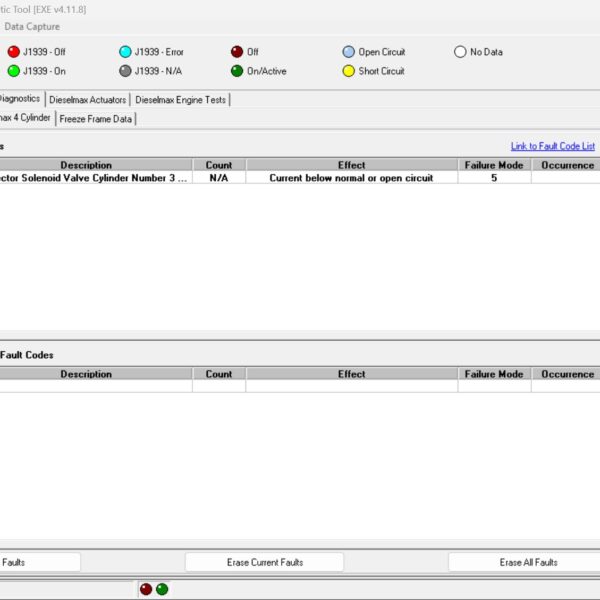600x600 pixels.
Task: Click the gray J1939 - N/A indicator
Action: pos(125,71)
